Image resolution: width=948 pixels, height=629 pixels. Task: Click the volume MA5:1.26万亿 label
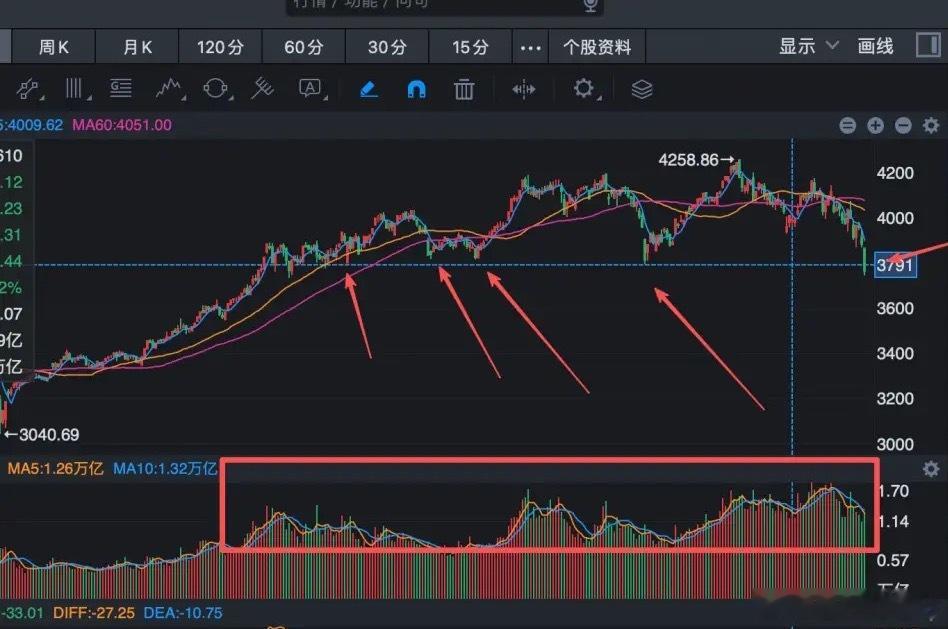55,469
